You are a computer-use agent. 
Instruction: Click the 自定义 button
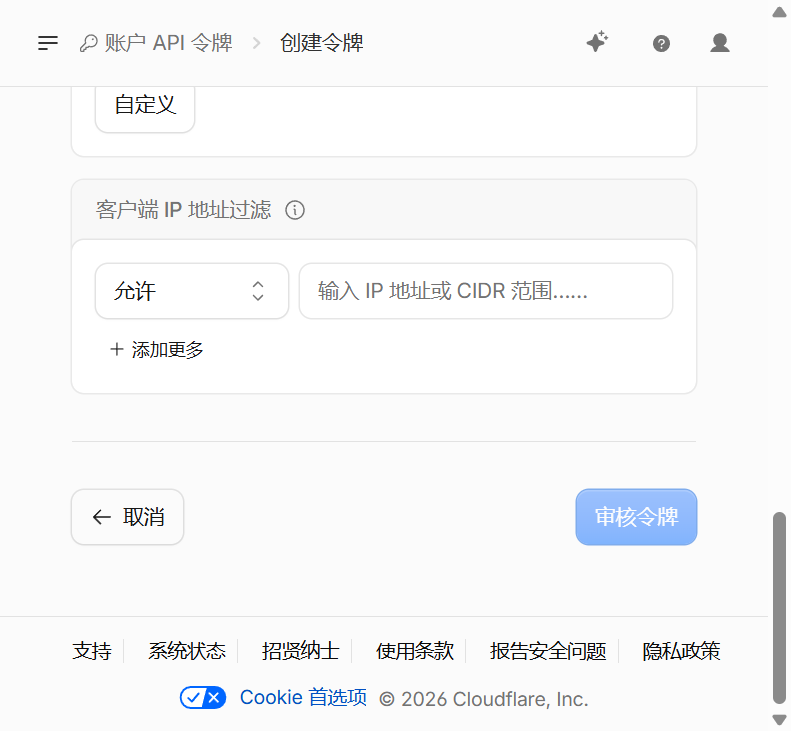pos(145,105)
